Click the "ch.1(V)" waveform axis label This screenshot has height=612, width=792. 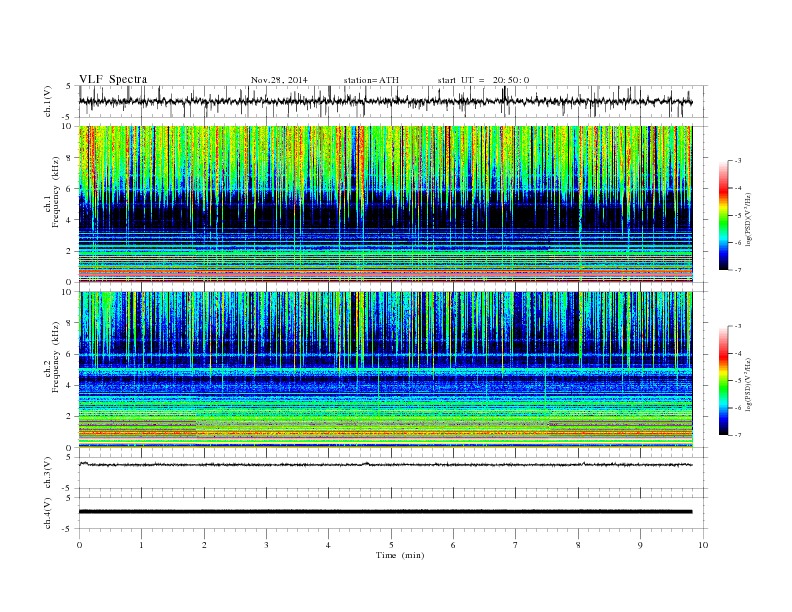(x=48, y=101)
